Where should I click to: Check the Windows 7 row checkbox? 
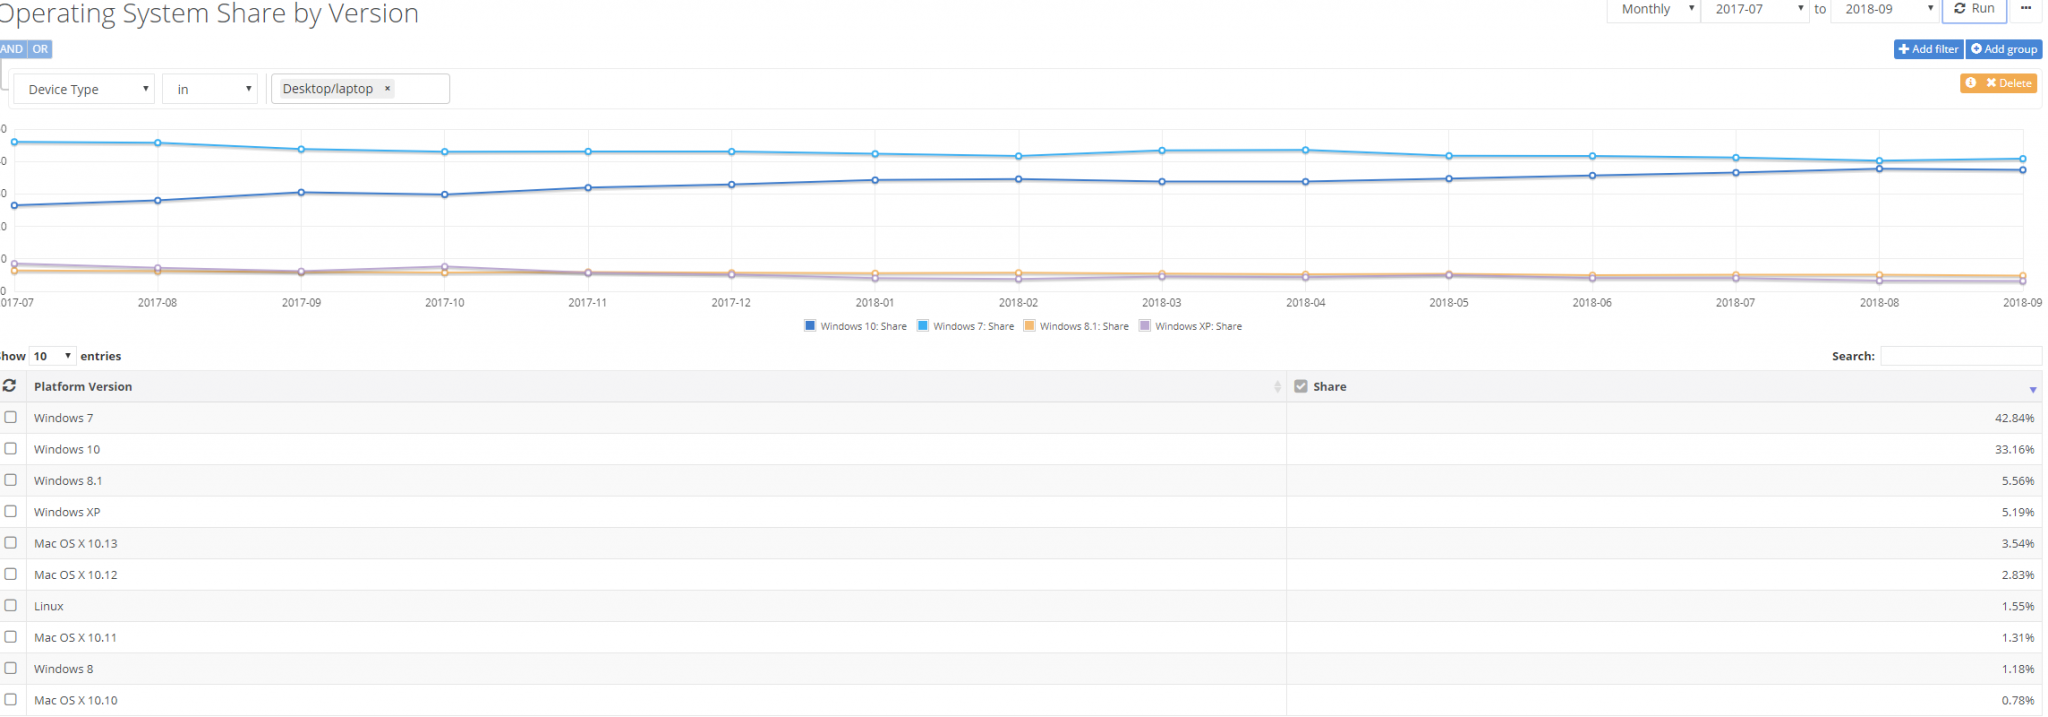11,417
